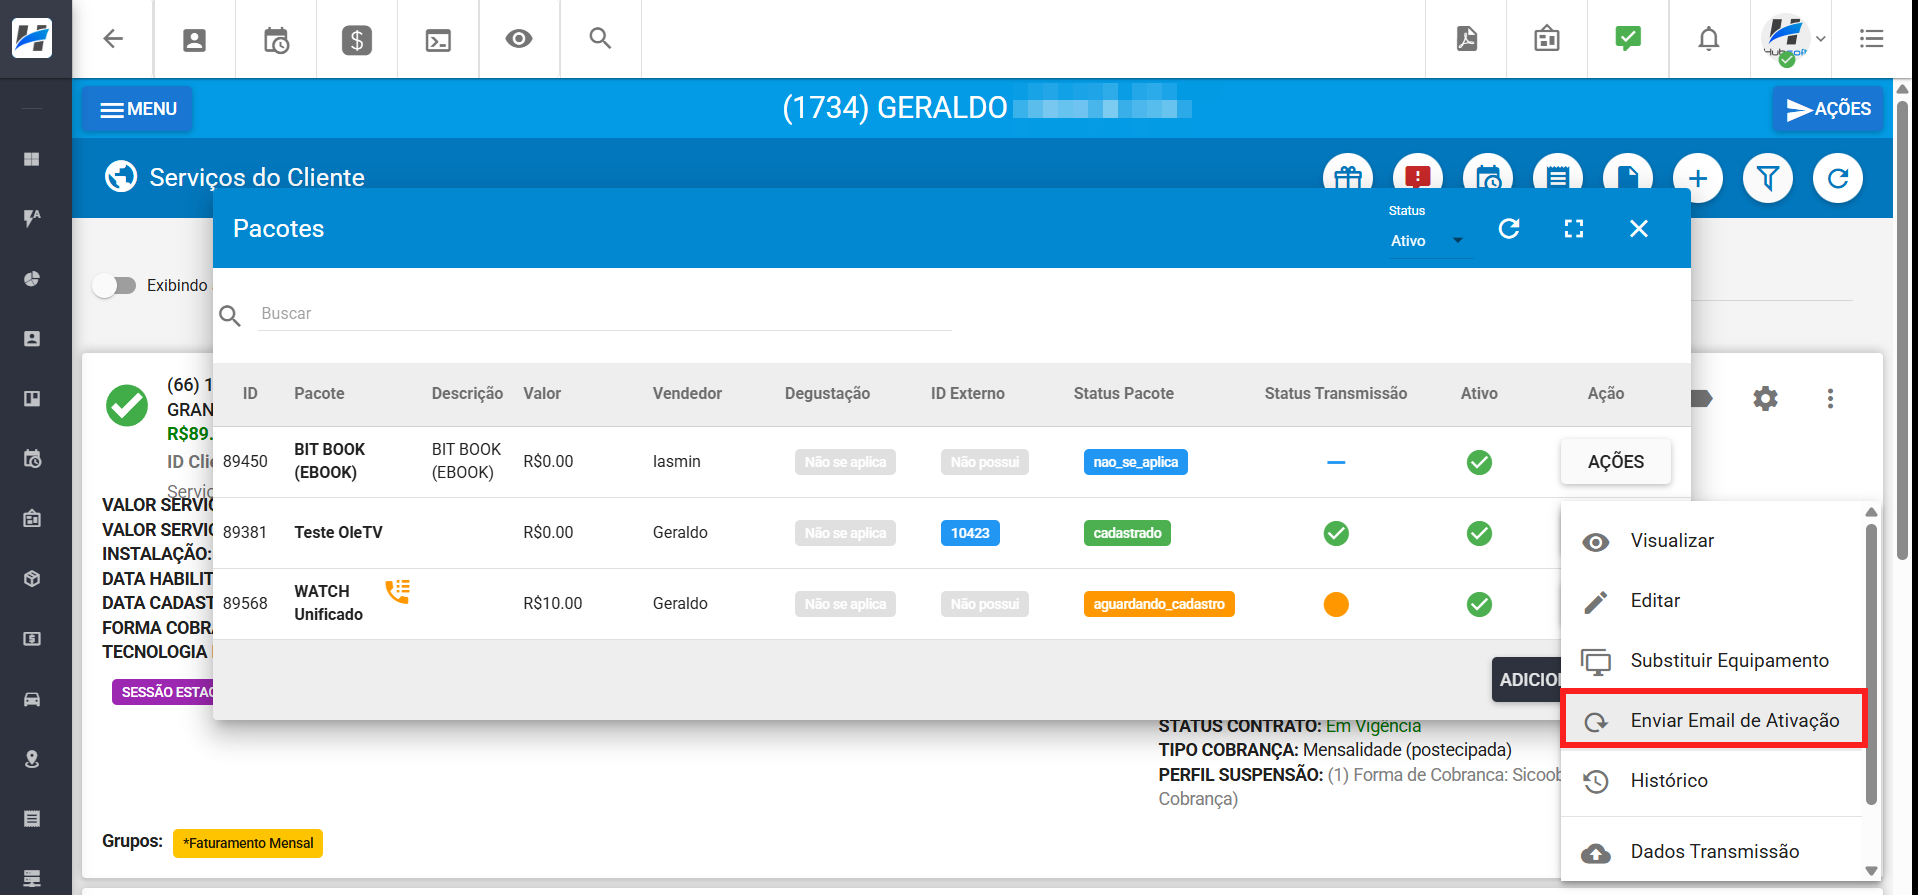The image size is (1918, 895).
Task: Refresh the Pacotes list
Action: (1509, 229)
